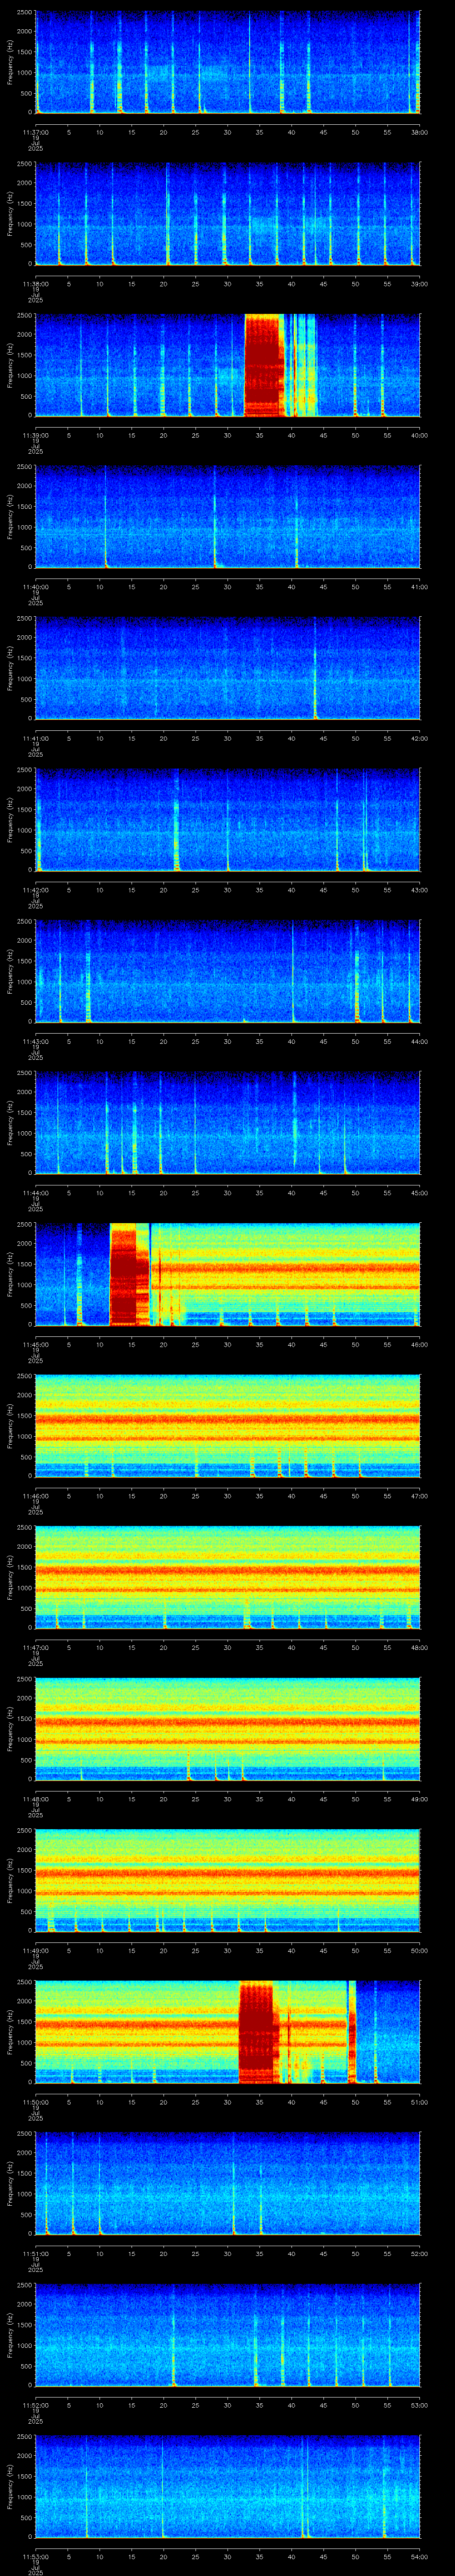This screenshot has width=455, height=2576.
Task: Click the red broadband burst in the 11:39:00 spectrogram
Action: (x=263, y=365)
